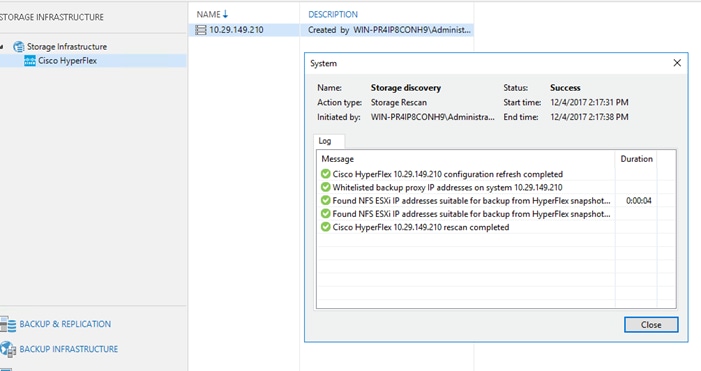Click the Storage Infrastructure tree icon
Screen dimensions: 701x371
19,46
